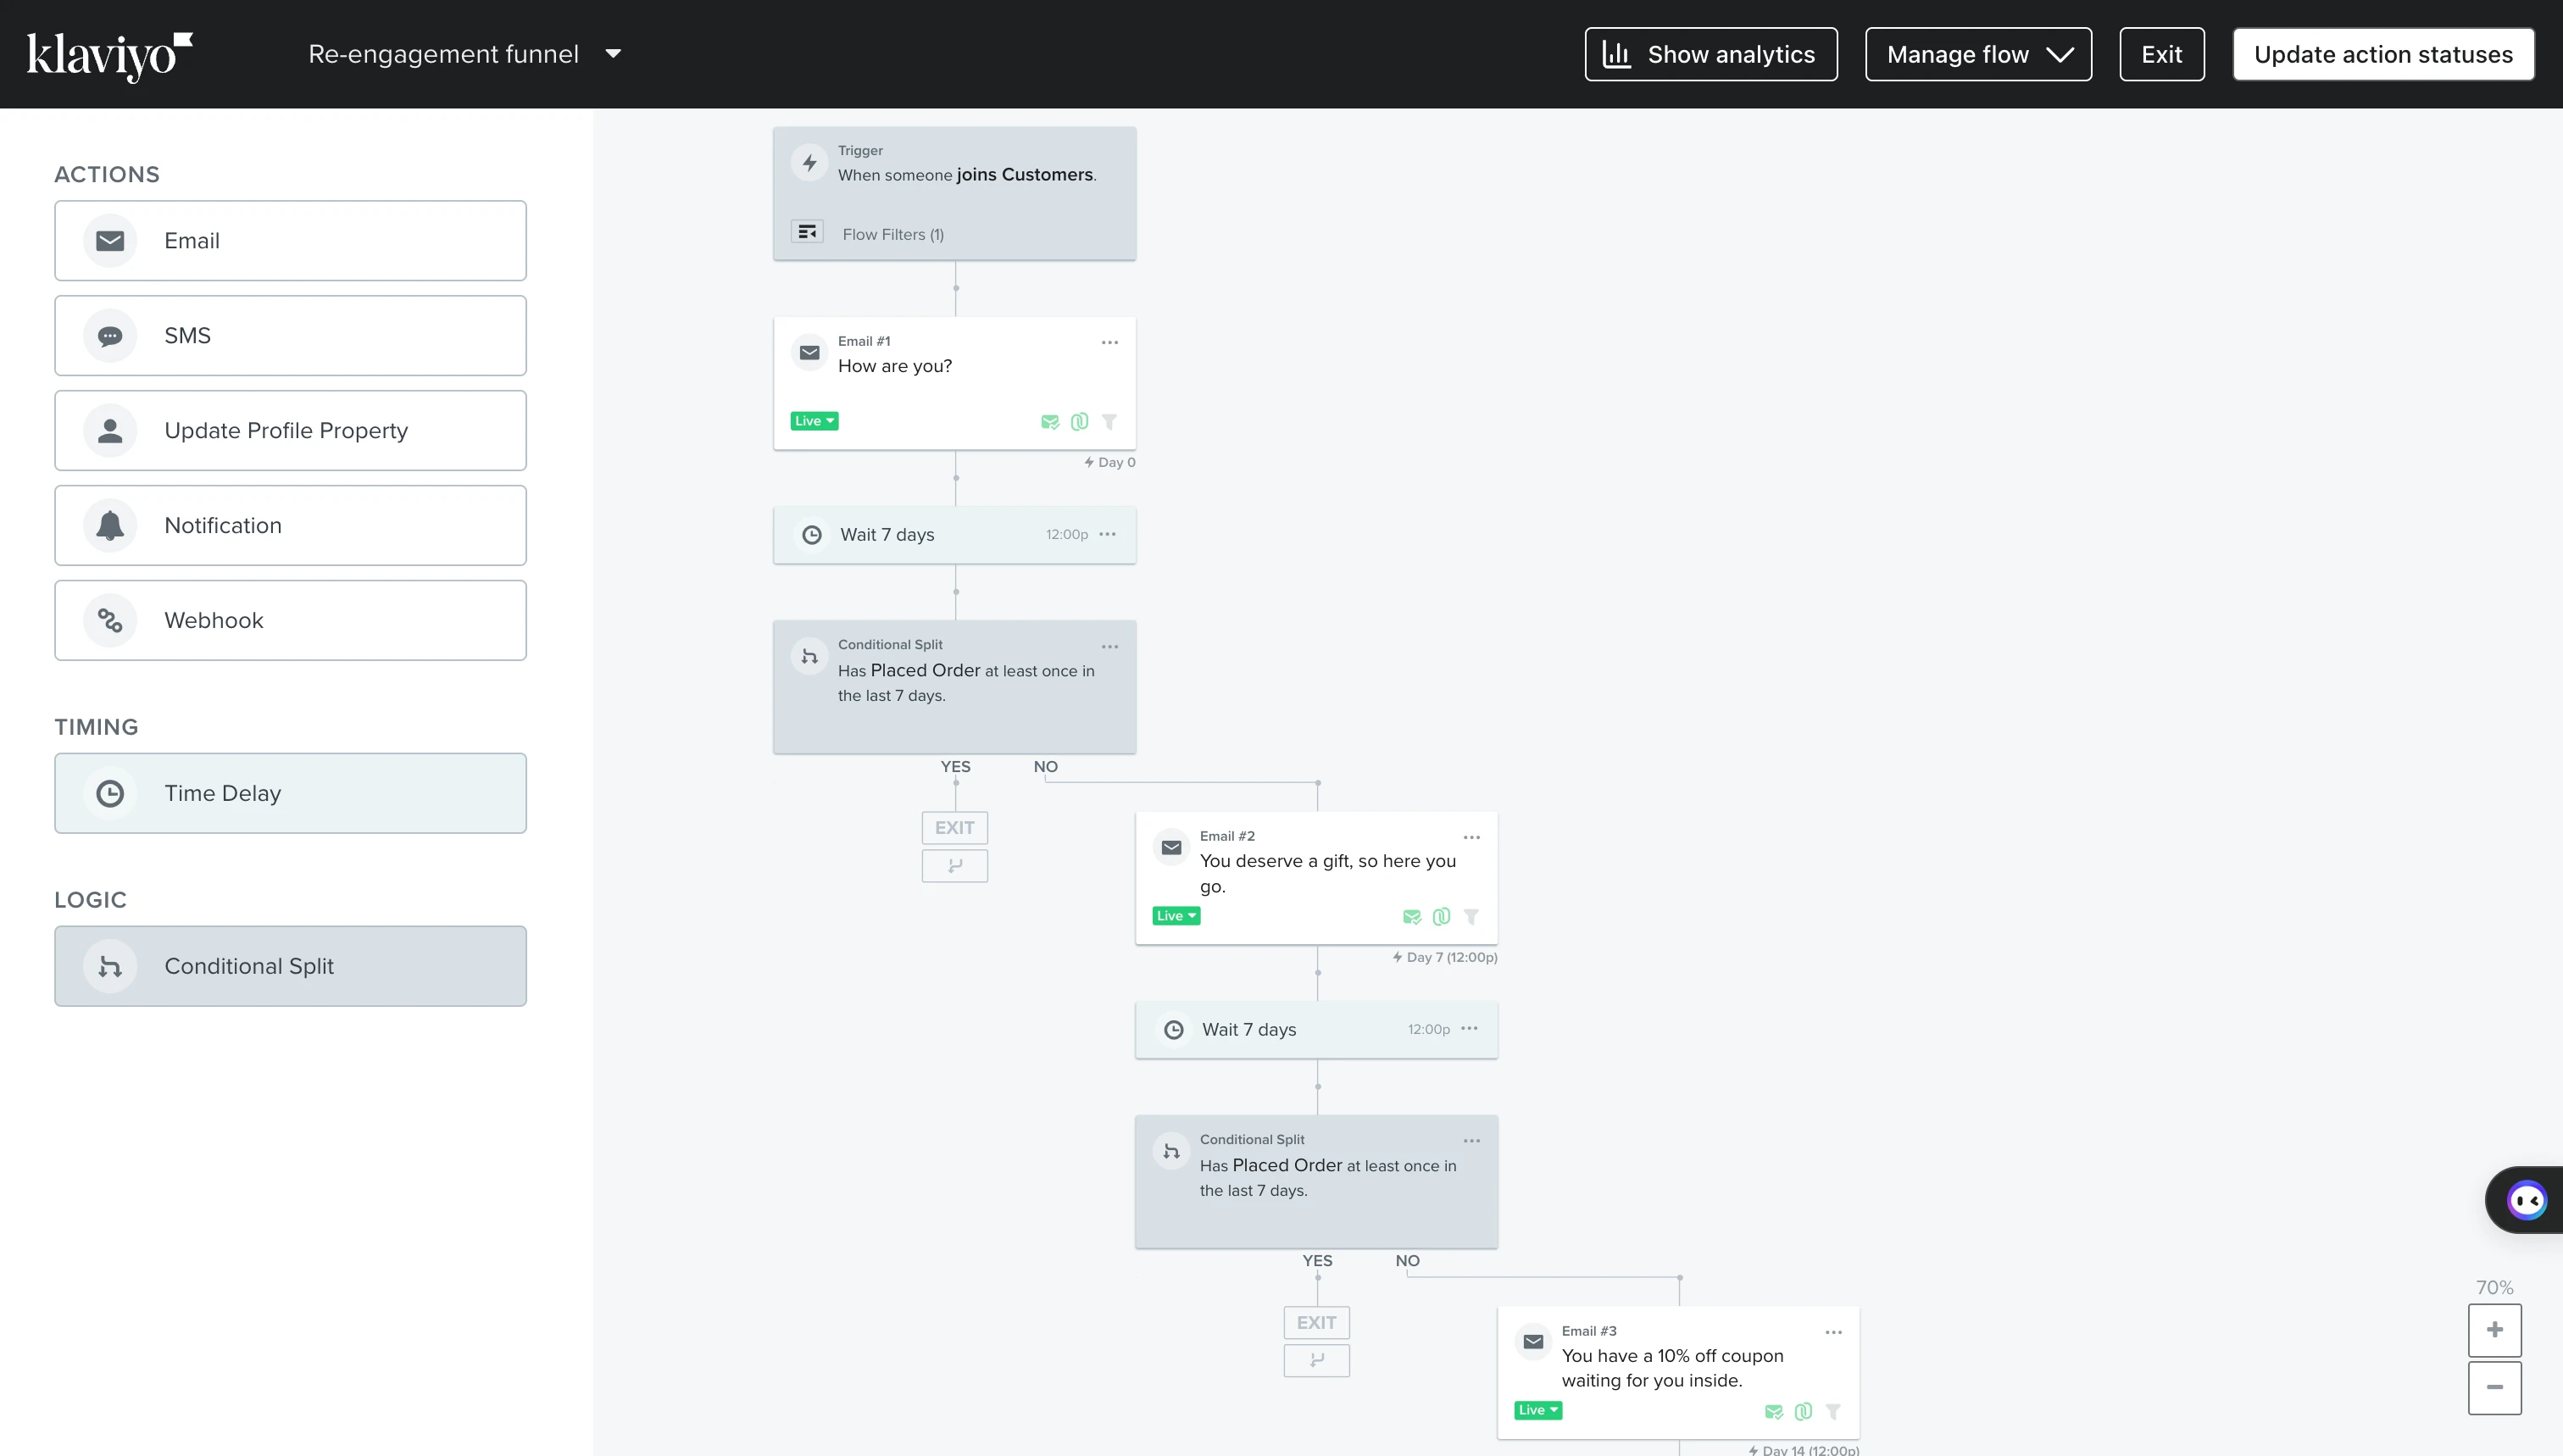2563x1456 pixels.
Task: Select the first Wait 7 days delay
Action: coord(955,535)
